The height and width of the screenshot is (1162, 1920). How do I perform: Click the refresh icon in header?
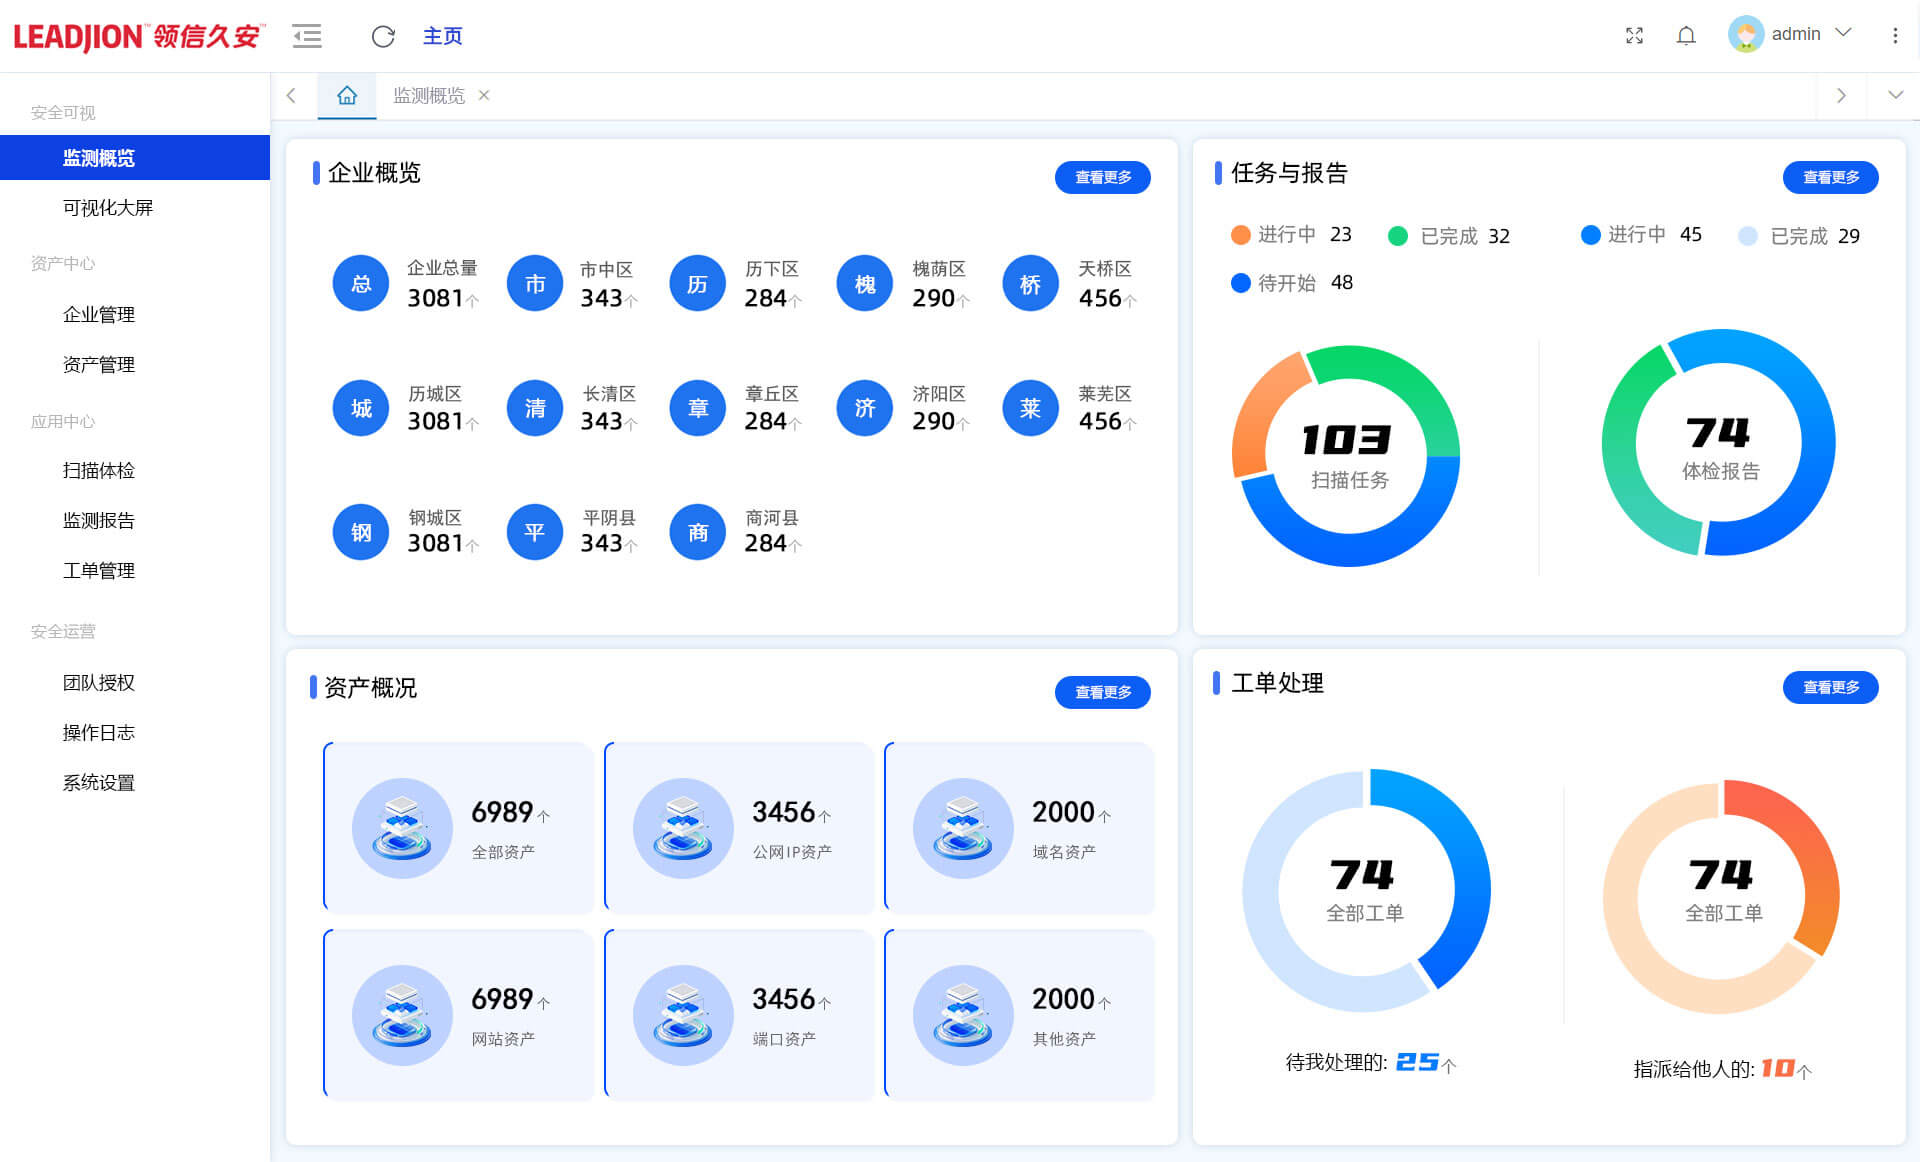pos(383,36)
